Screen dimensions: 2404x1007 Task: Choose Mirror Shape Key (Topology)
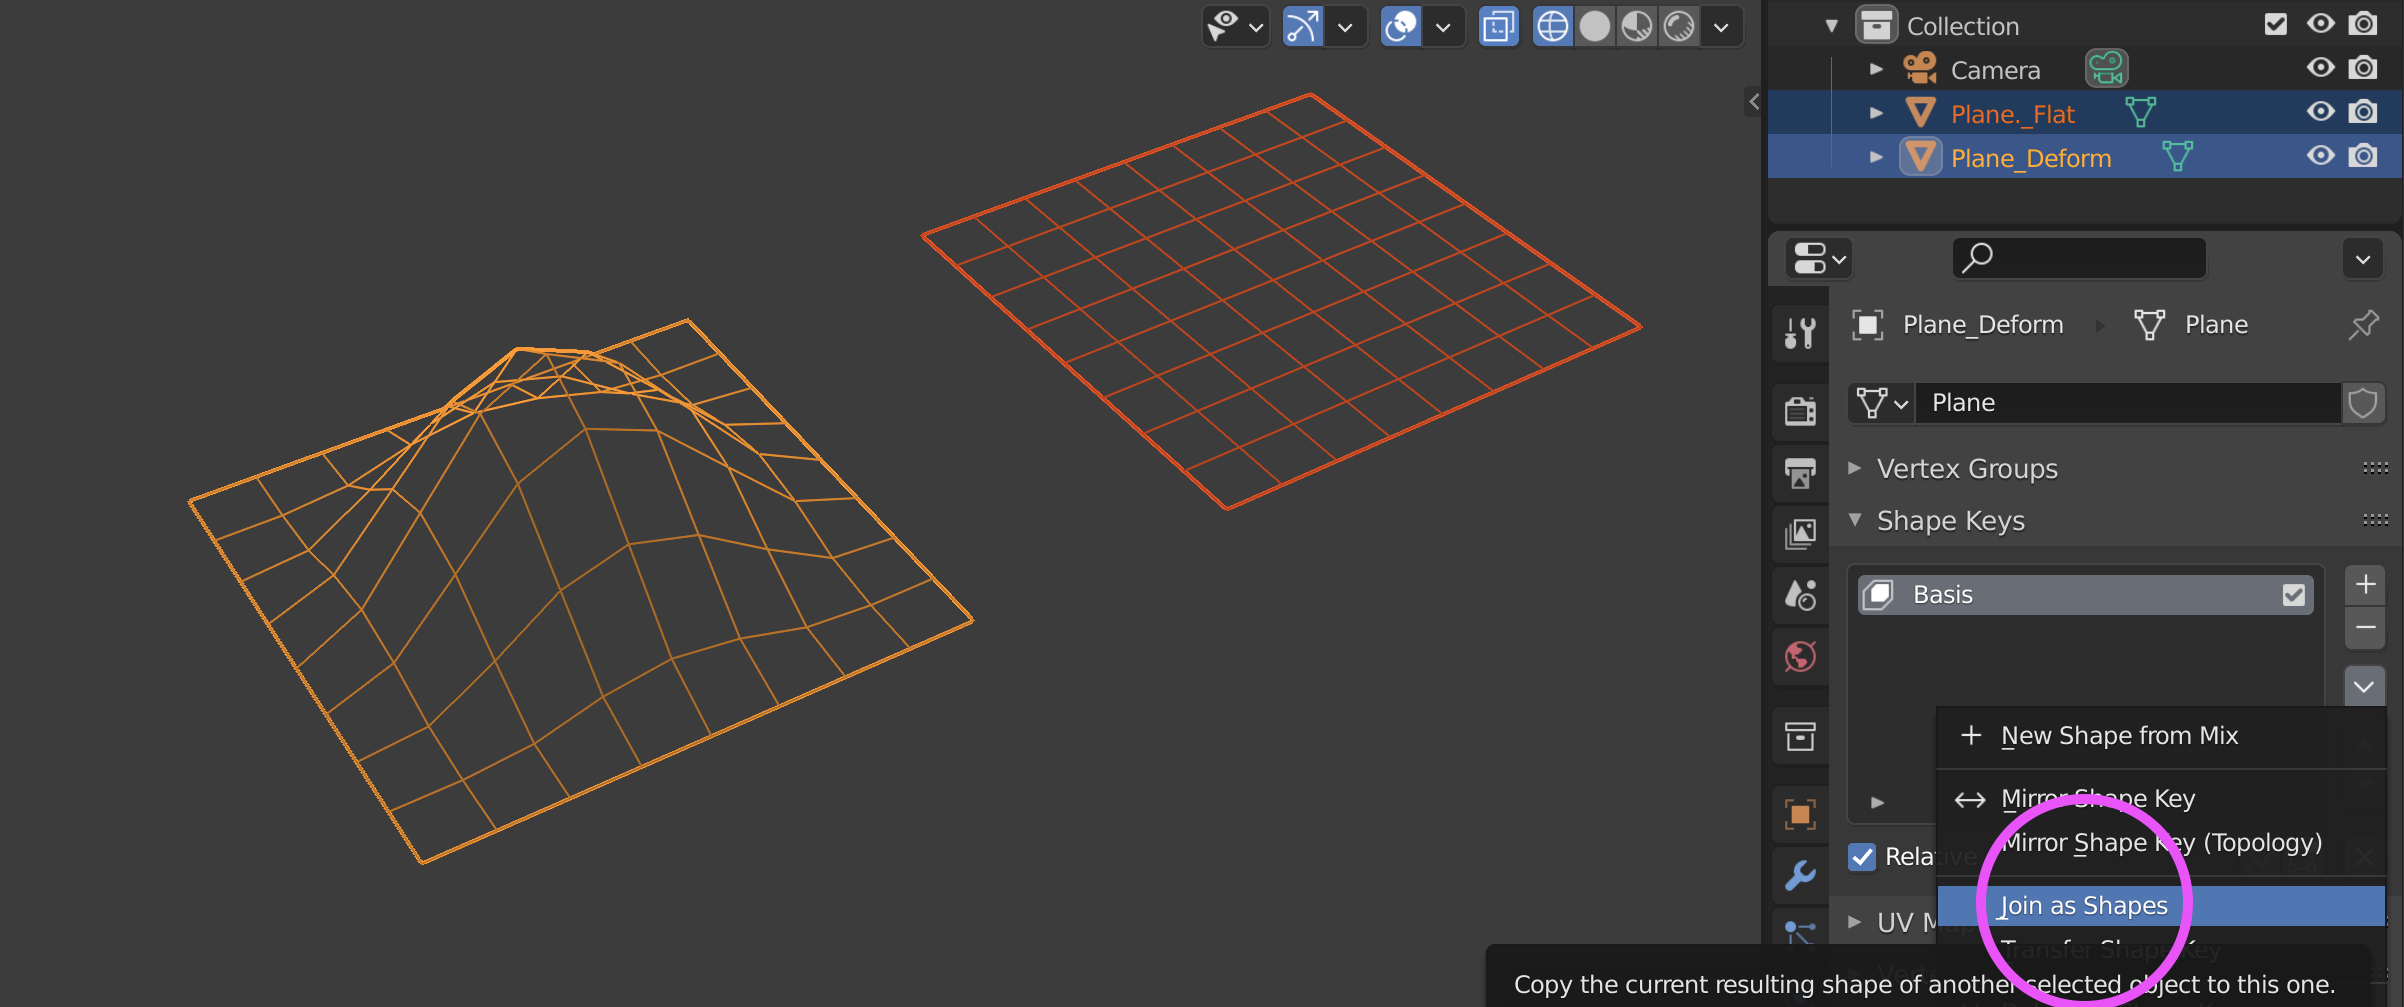coord(2161,842)
